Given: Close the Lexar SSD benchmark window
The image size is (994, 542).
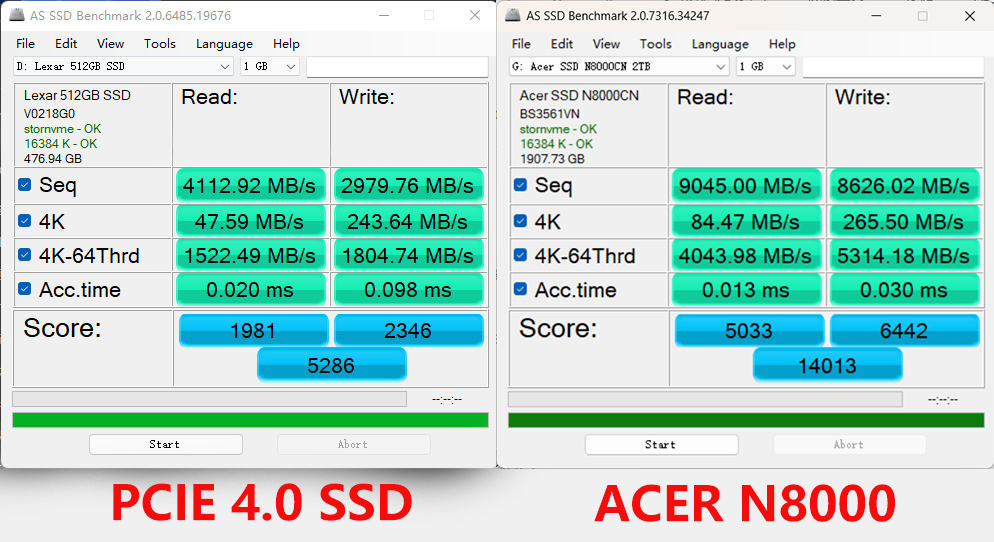Looking at the screenshot, I should click(x=475, y=15).
